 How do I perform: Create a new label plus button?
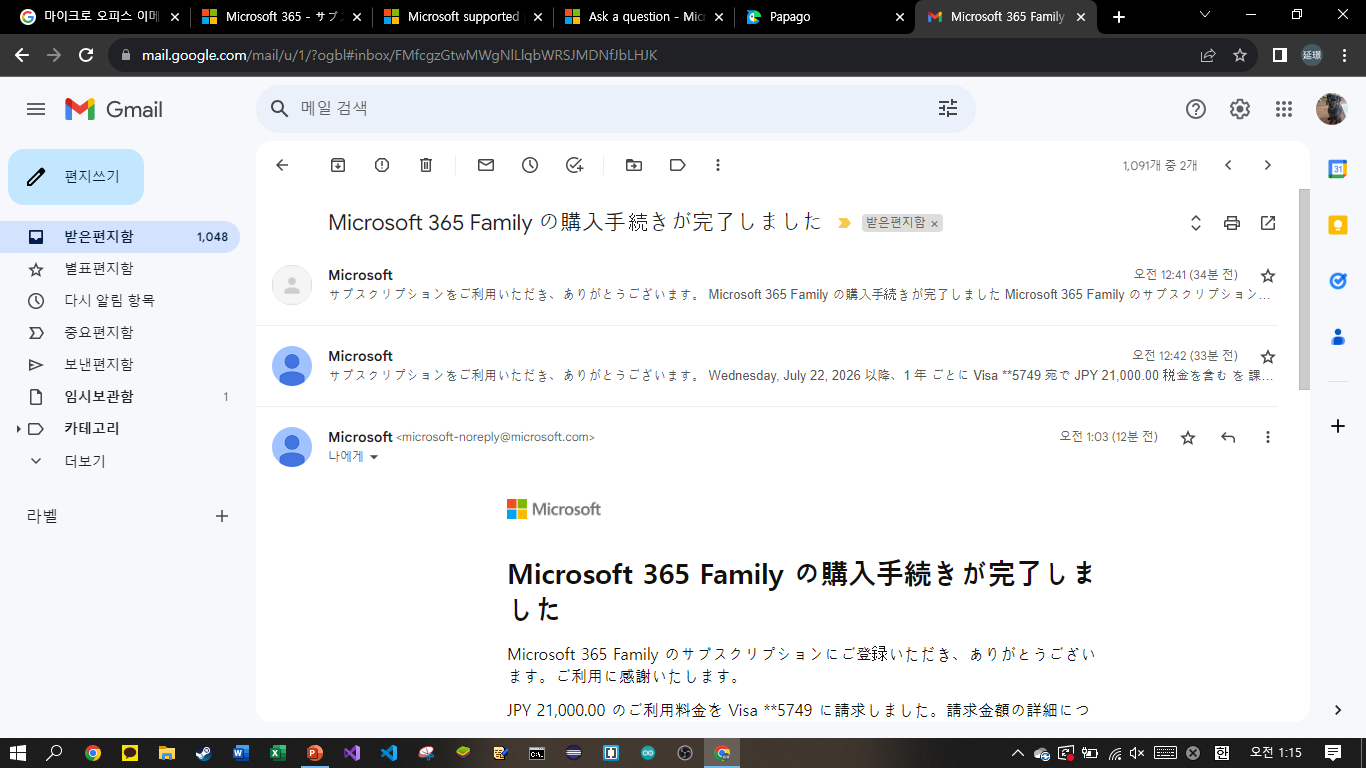(x=222, y=516)
